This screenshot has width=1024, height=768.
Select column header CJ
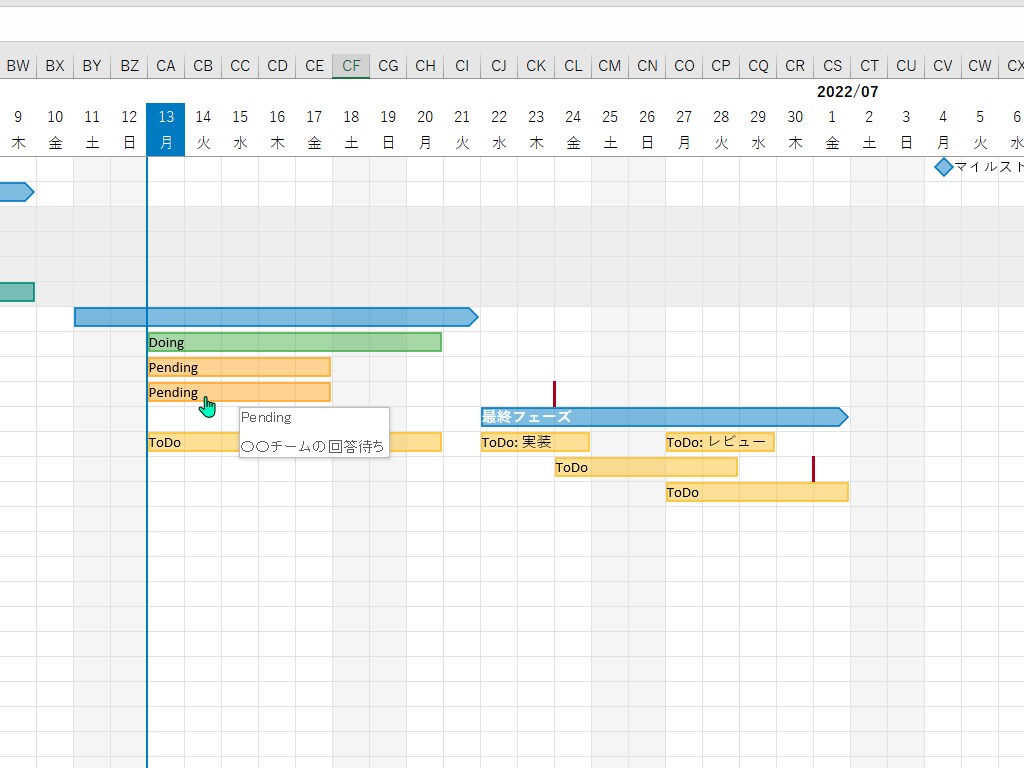[499, 66]
